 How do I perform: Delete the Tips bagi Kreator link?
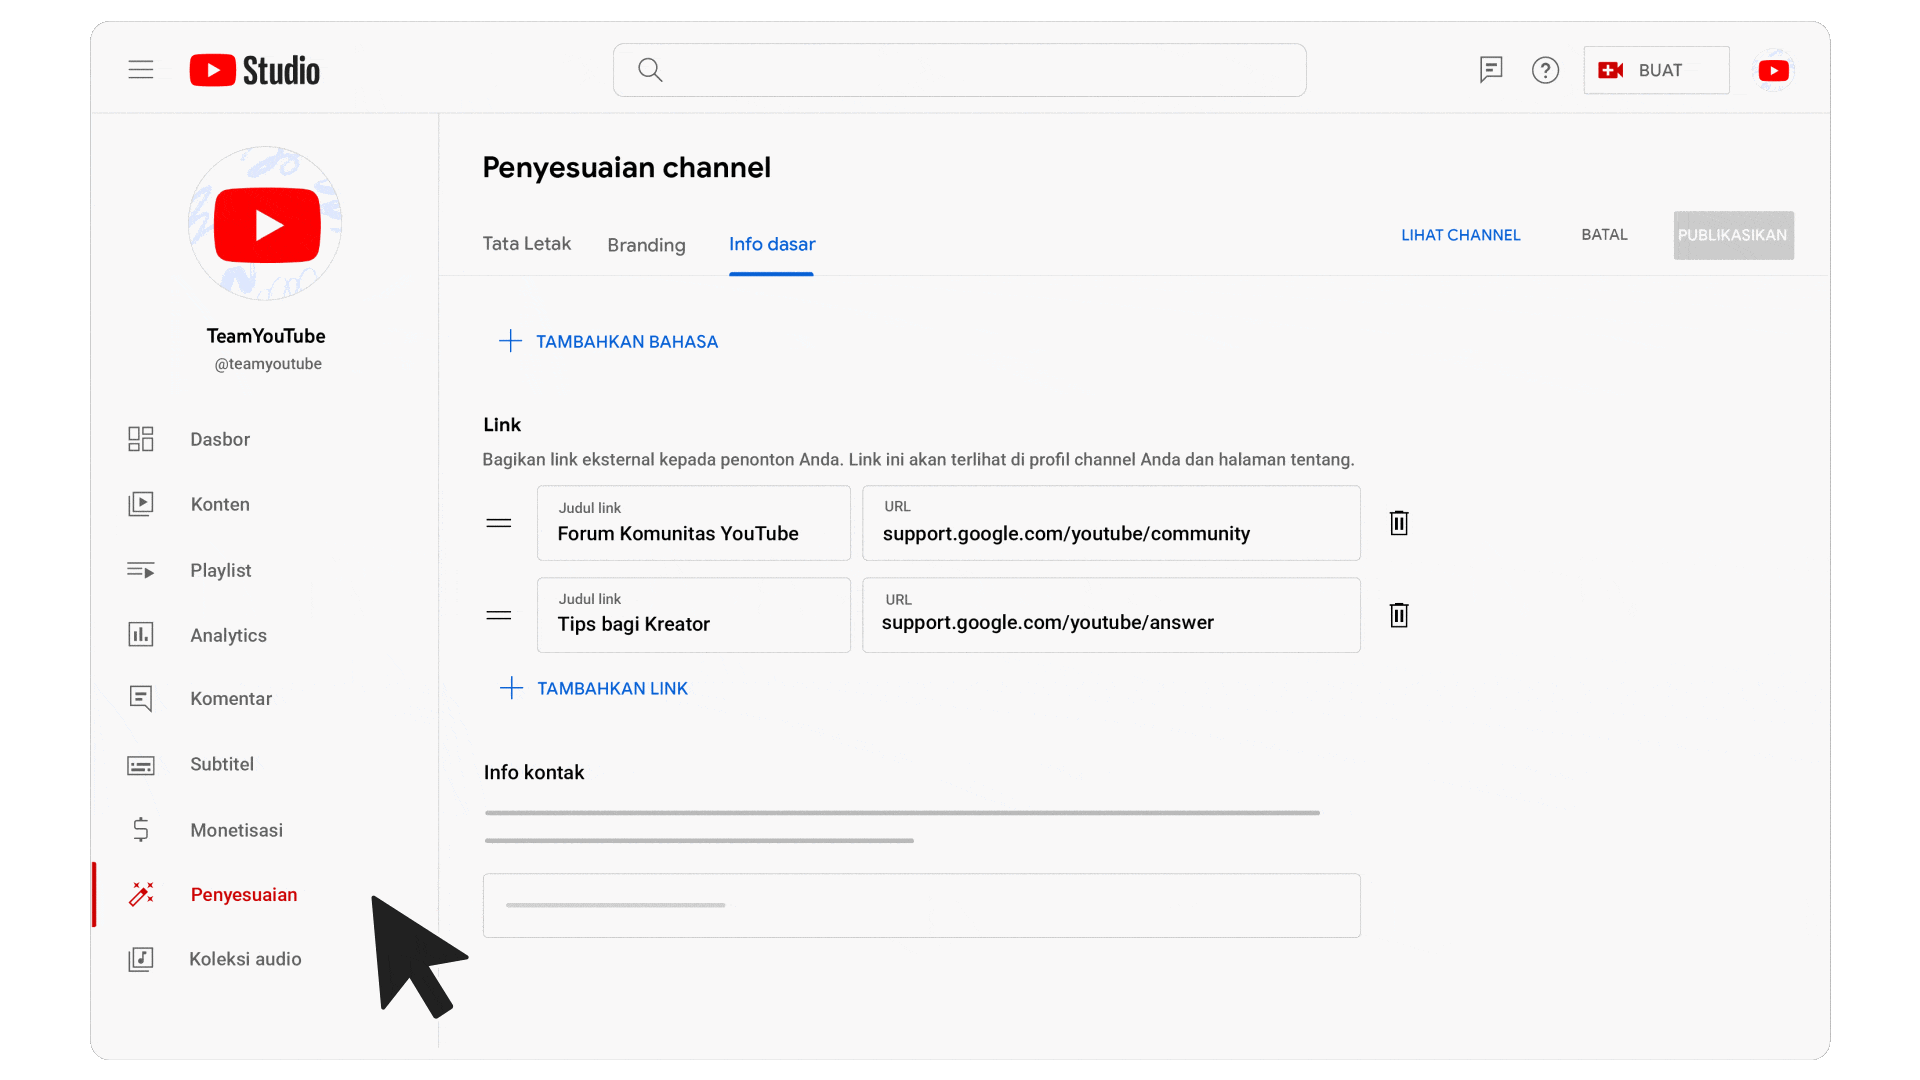(x=1398, y=616)
